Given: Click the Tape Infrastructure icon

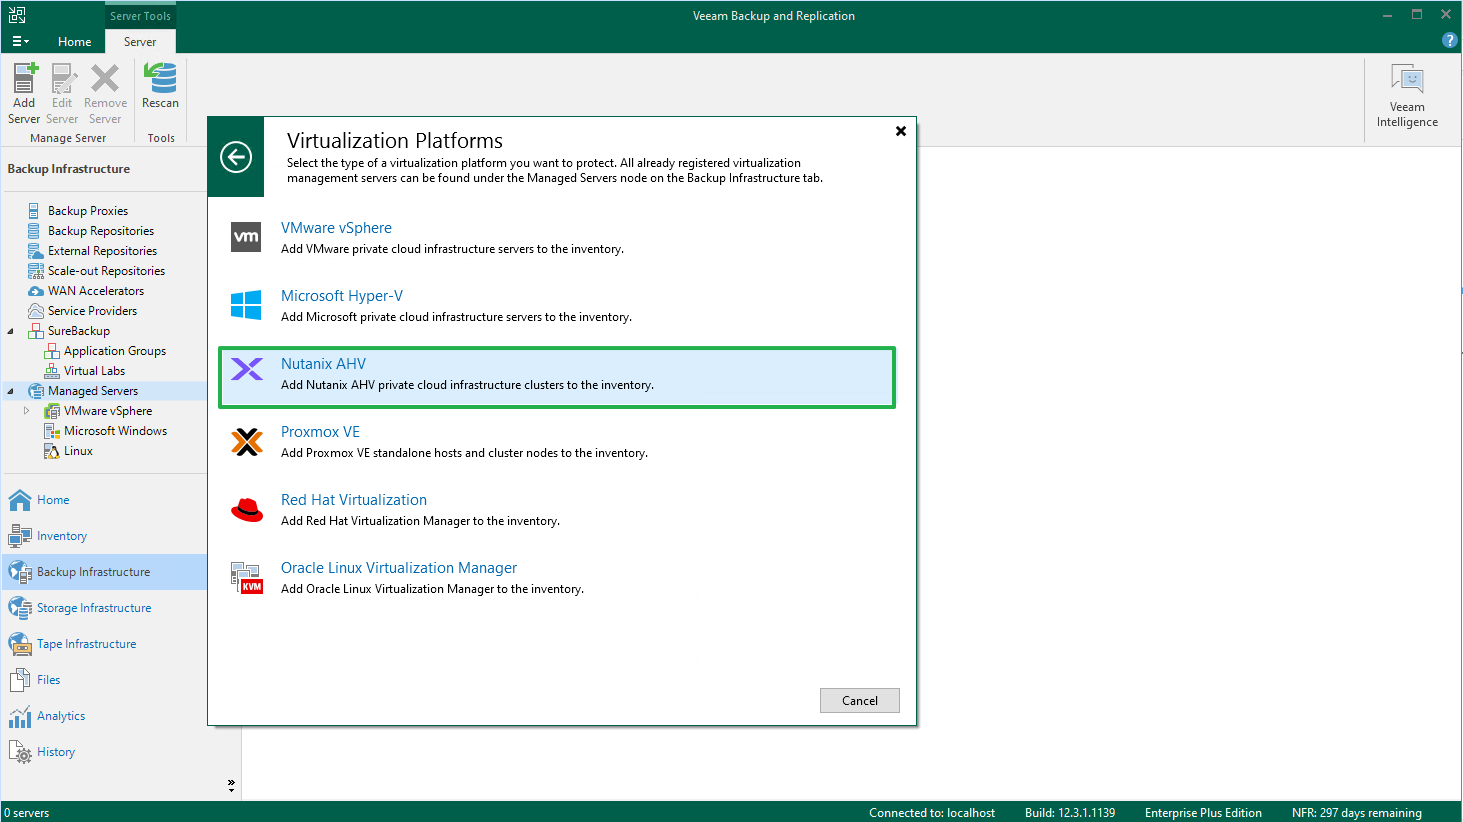Looking at the screenshot, I should coord(20,644).
